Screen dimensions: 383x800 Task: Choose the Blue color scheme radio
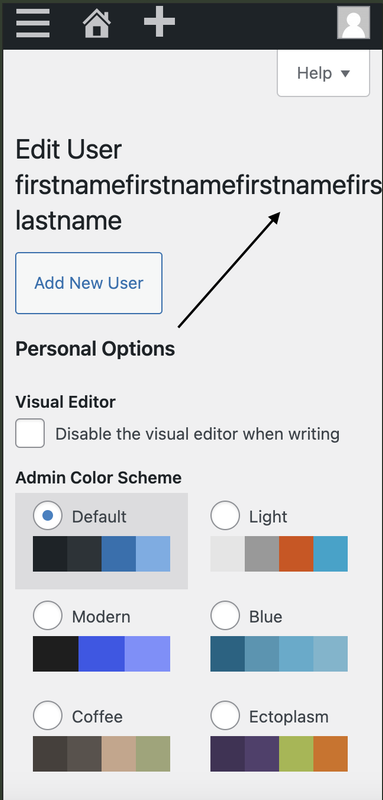pyautogui.click(x=225, y=615)
